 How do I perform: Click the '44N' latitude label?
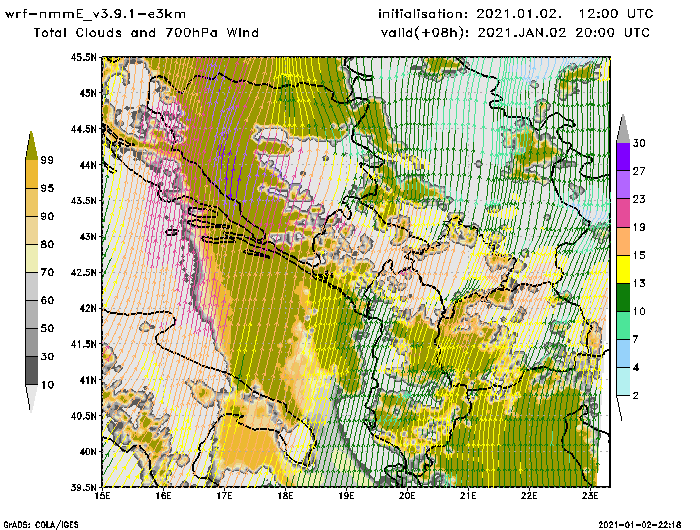tap(88, 165)
